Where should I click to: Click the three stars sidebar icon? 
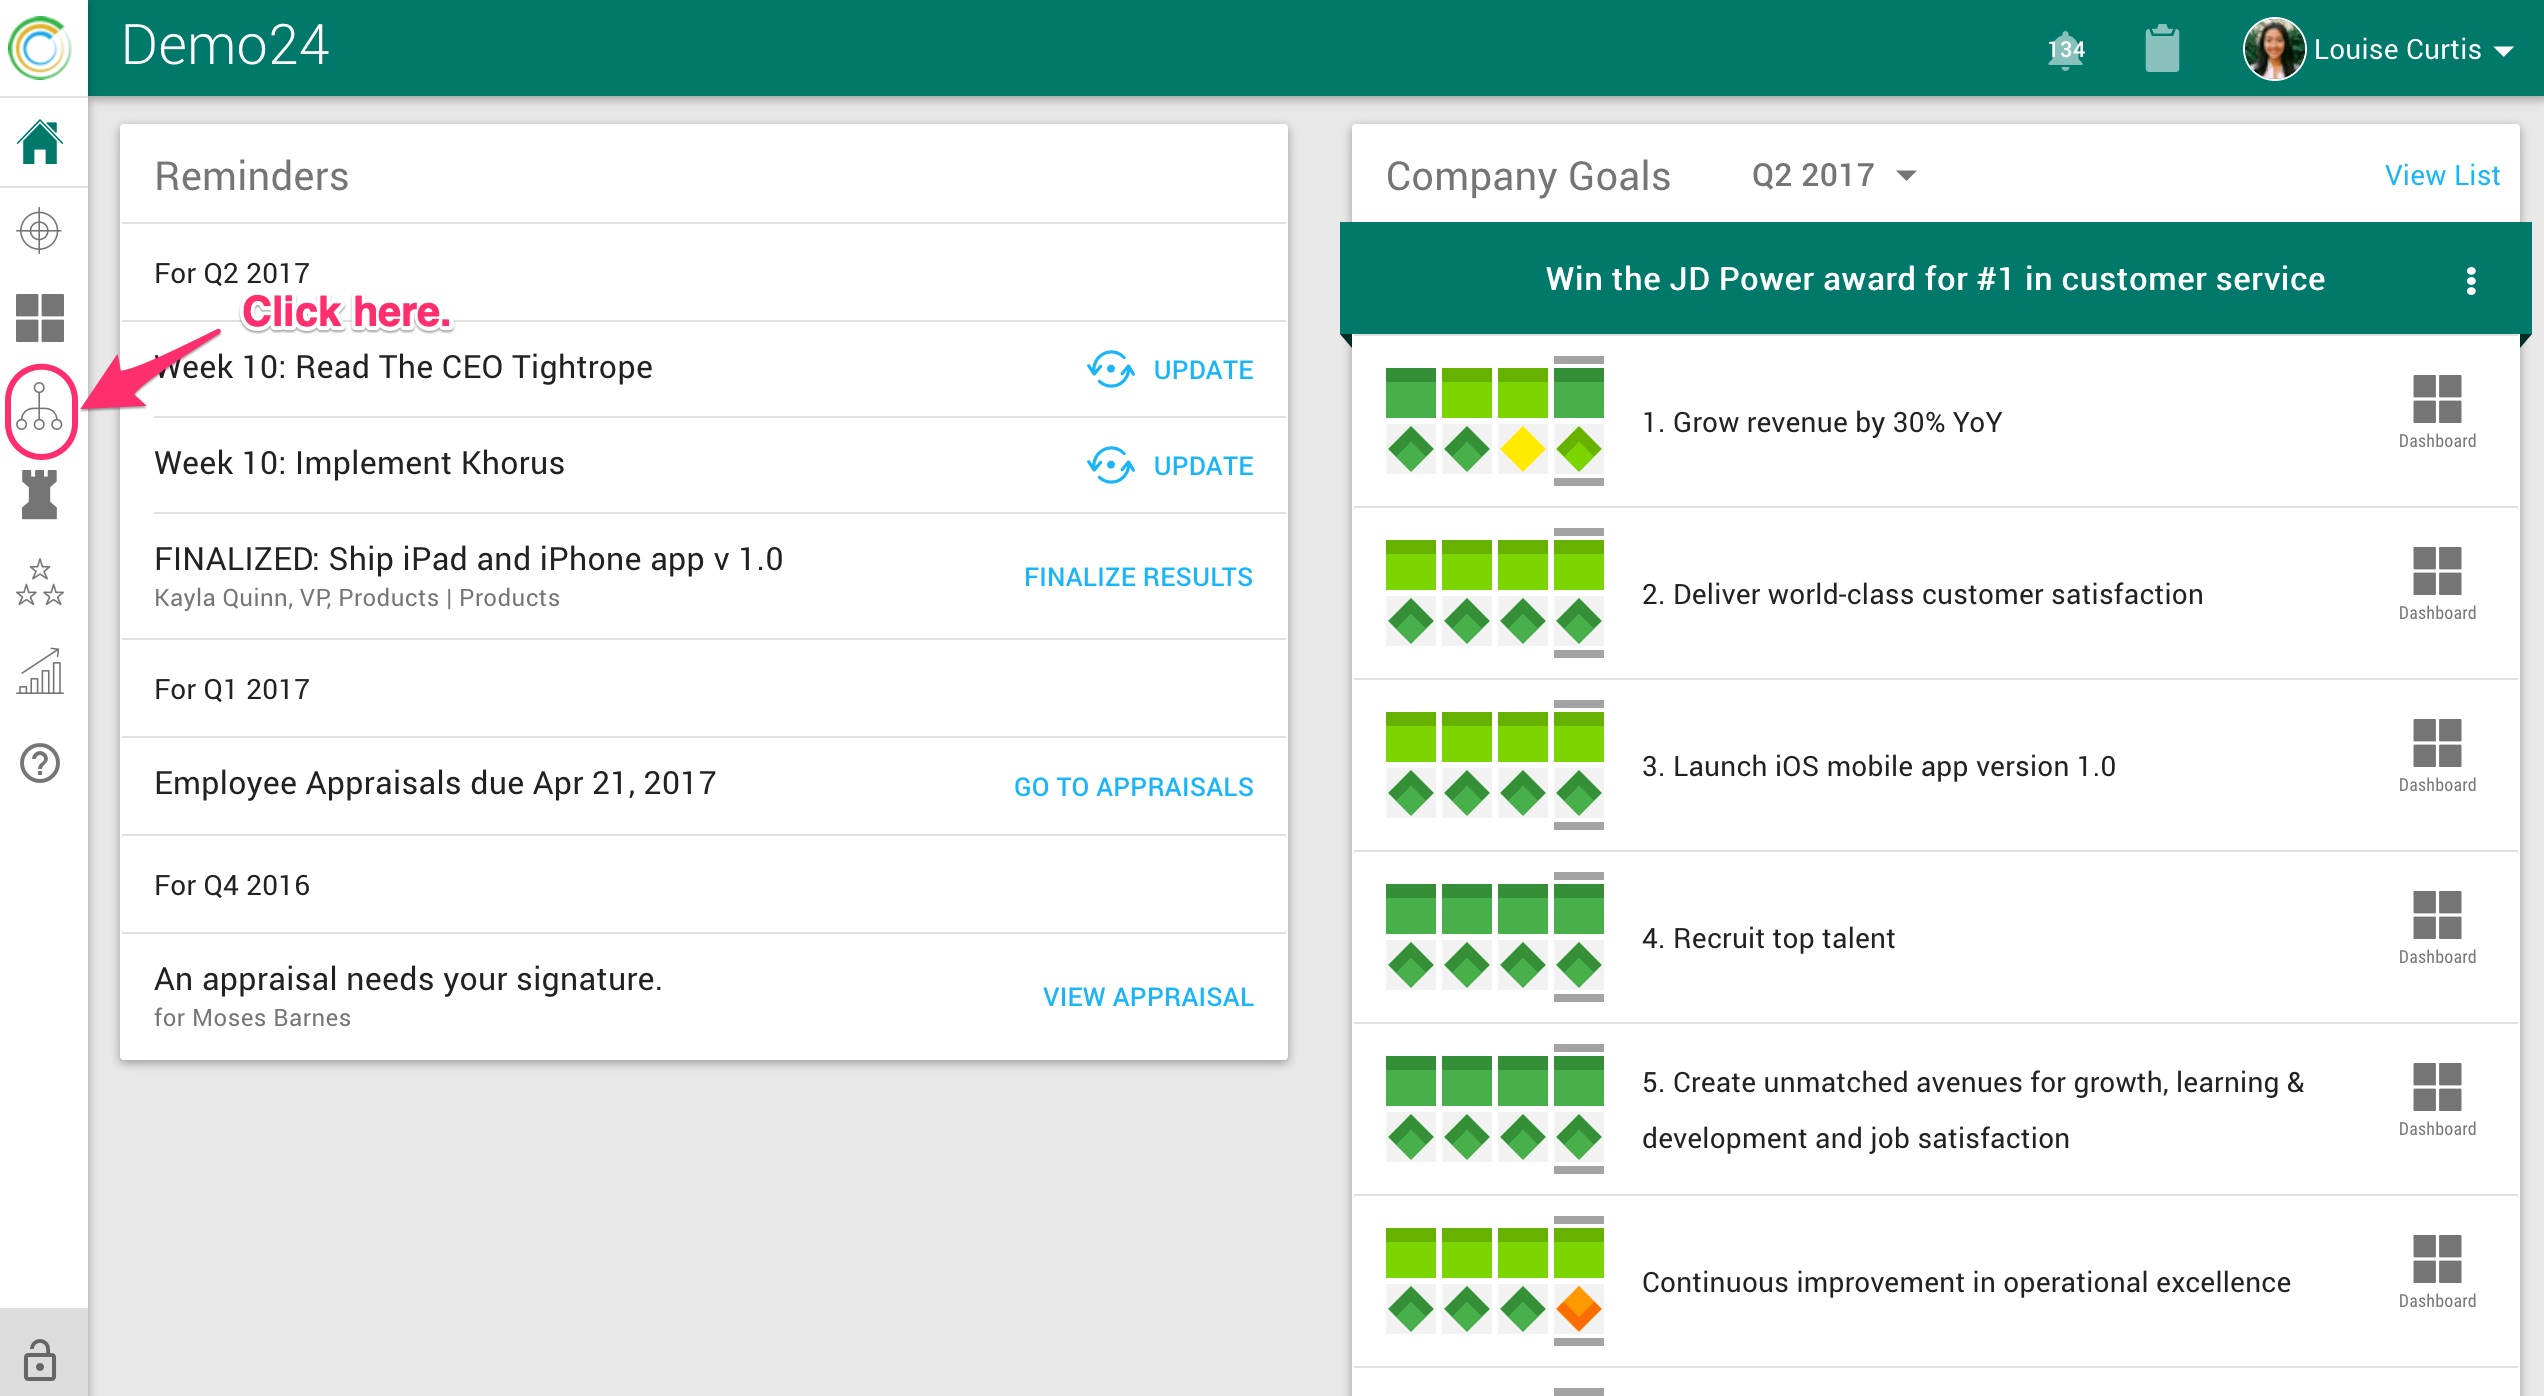tap(40, 583)
